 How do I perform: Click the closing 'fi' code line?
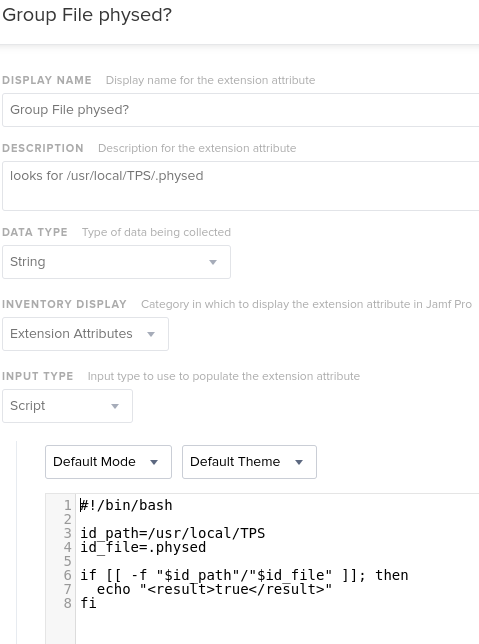click(88, 603)
